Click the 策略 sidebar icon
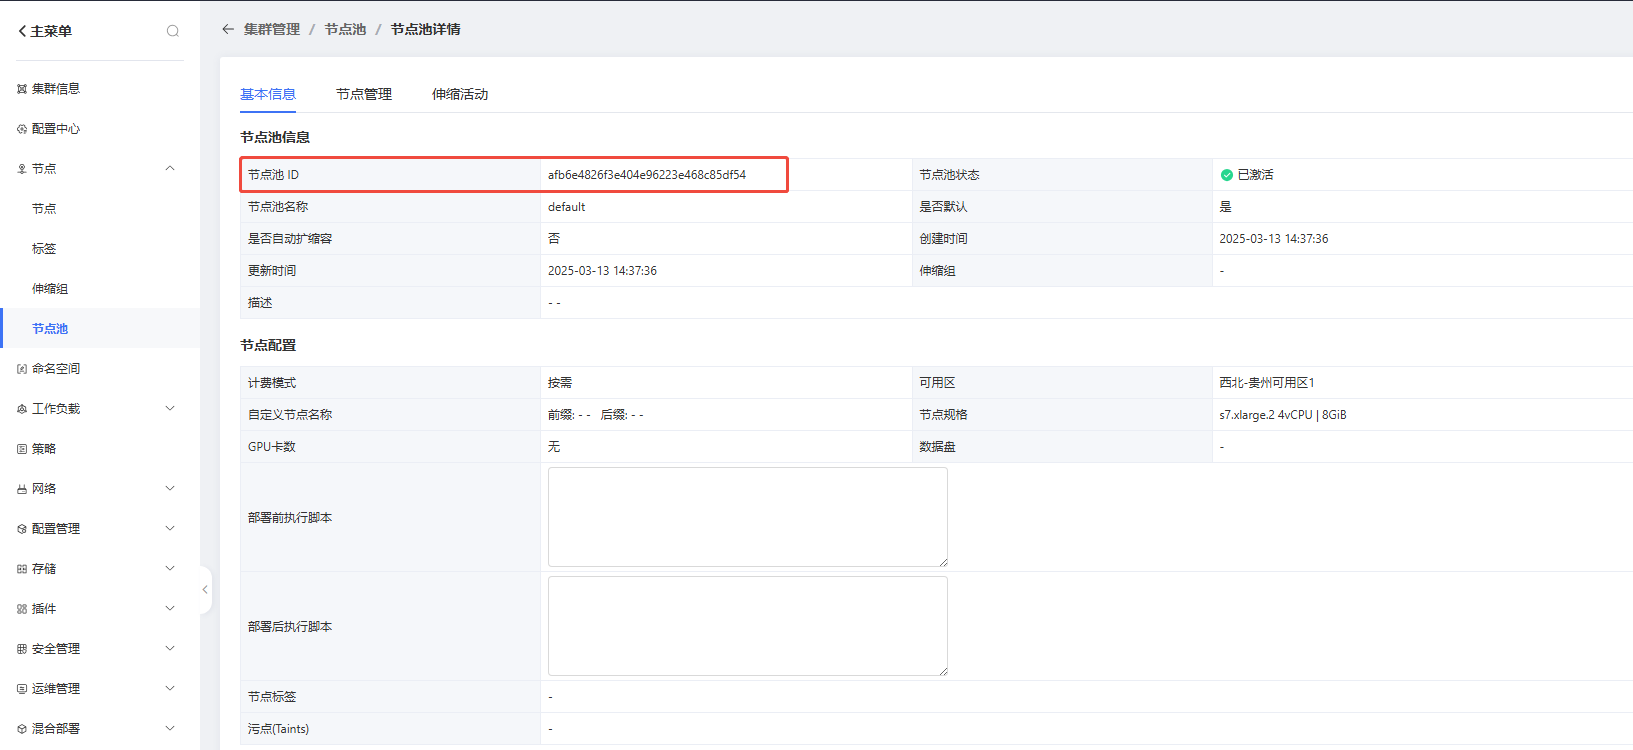 22,449
